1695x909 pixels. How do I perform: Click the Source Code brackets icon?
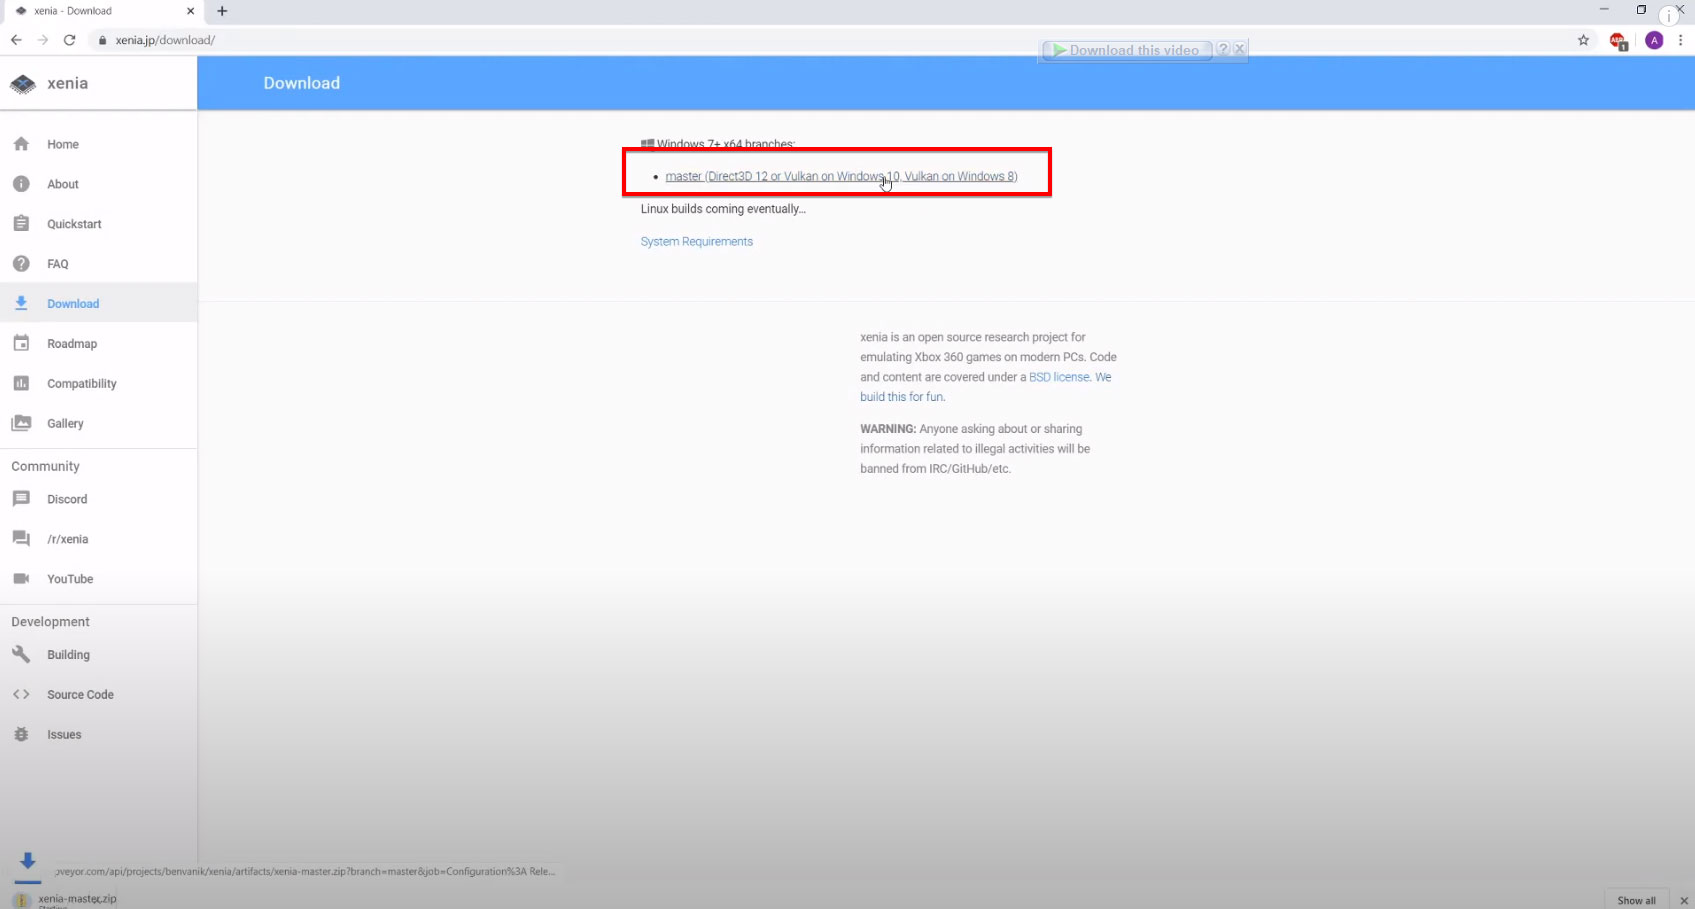pos(21,694)
